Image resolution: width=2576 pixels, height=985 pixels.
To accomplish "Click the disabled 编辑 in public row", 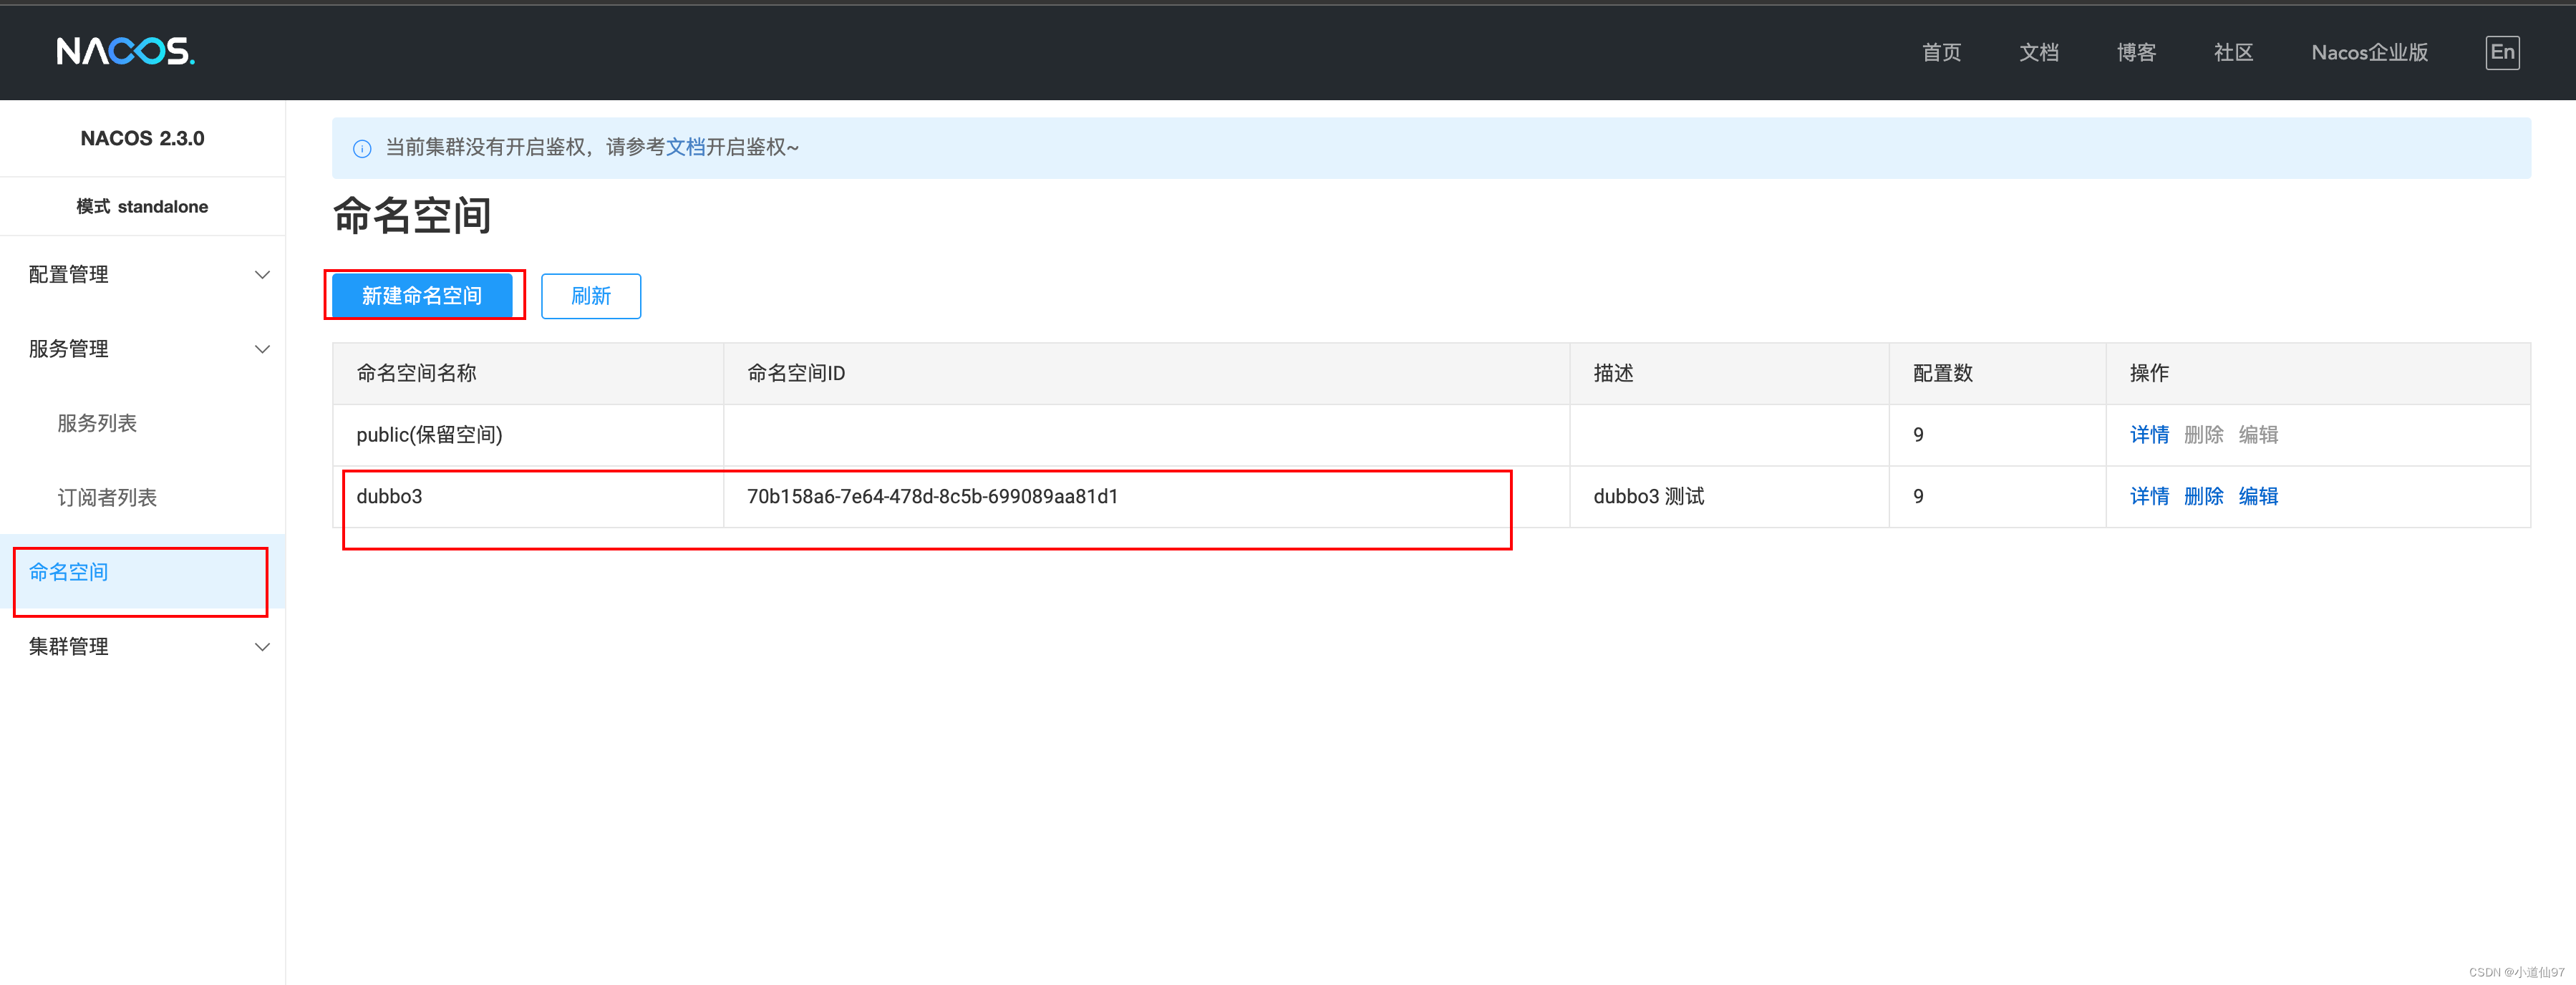I will point(2258,435).
